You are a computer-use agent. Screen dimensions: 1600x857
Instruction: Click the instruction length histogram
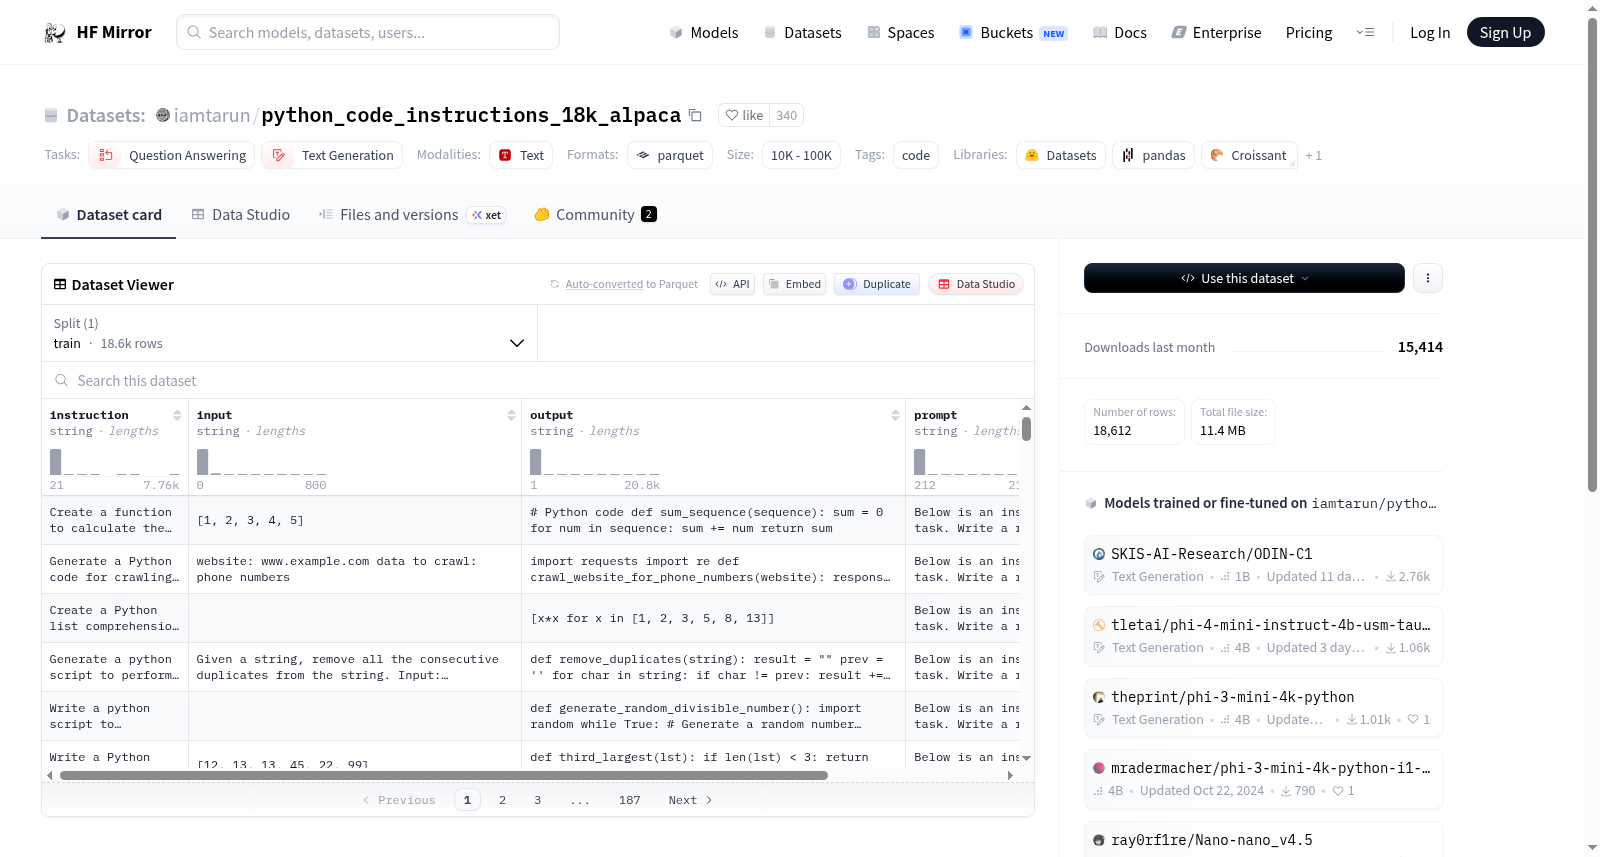tap(115, 462)
